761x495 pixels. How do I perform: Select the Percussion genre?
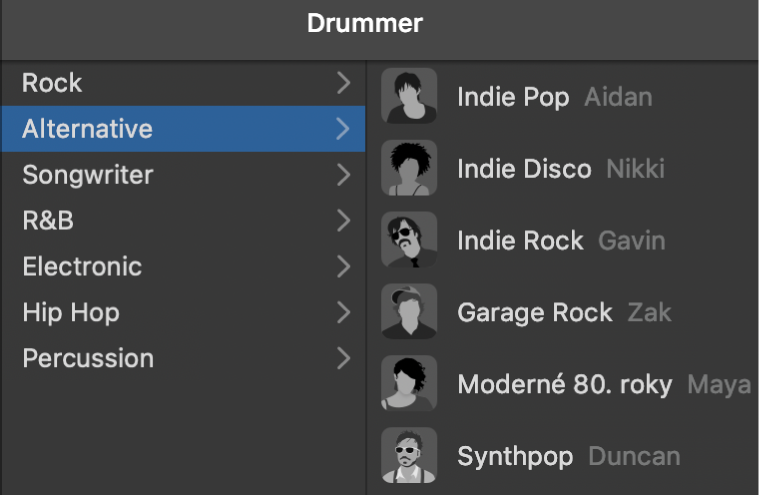click(183, 359)
